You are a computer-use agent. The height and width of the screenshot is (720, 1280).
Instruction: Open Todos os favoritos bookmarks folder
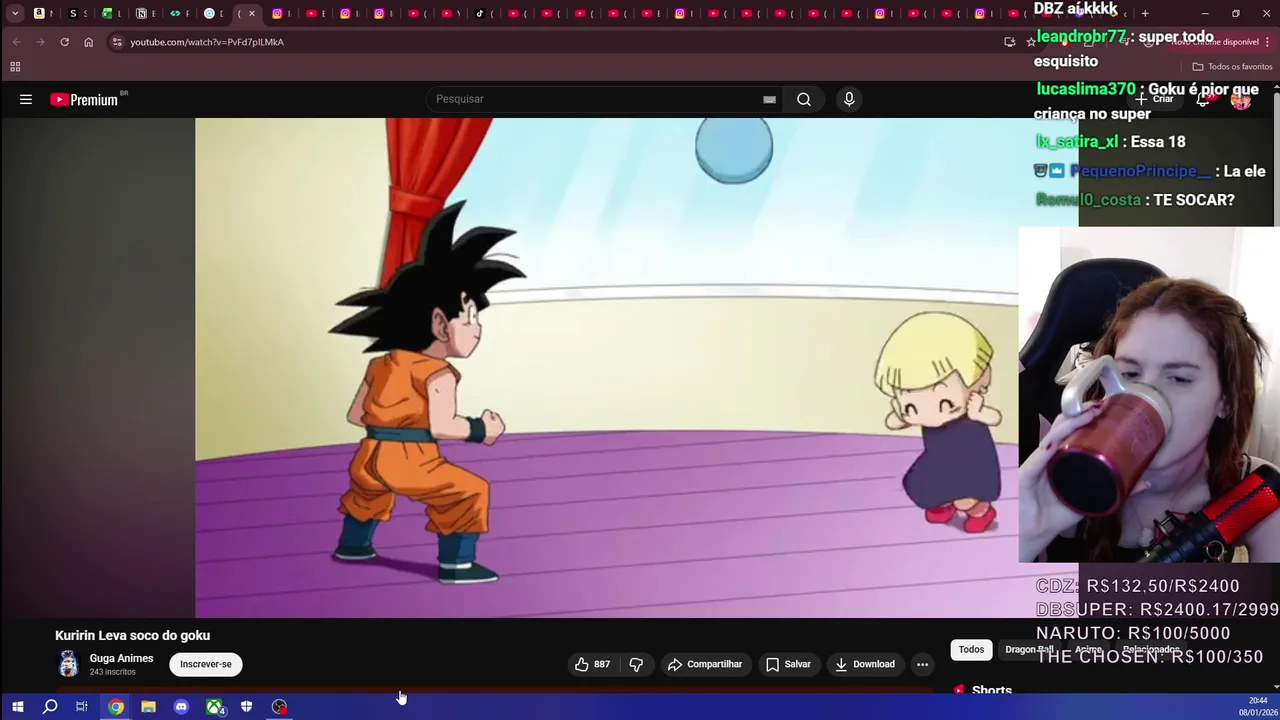point(1232,67)
